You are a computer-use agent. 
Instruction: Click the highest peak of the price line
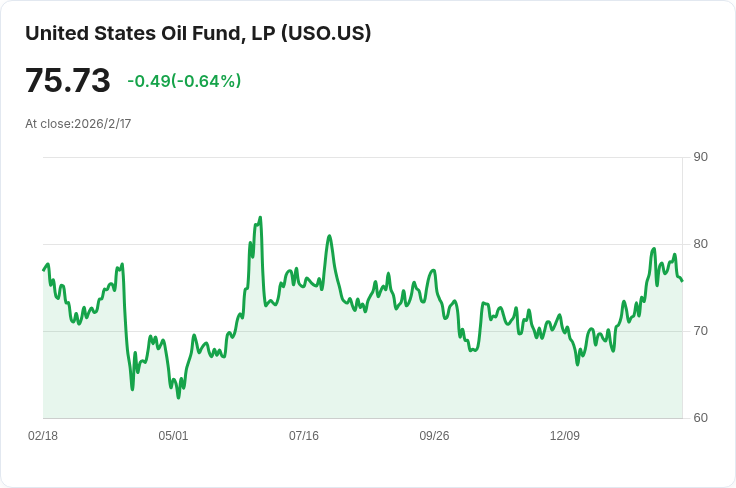point(260,217)
